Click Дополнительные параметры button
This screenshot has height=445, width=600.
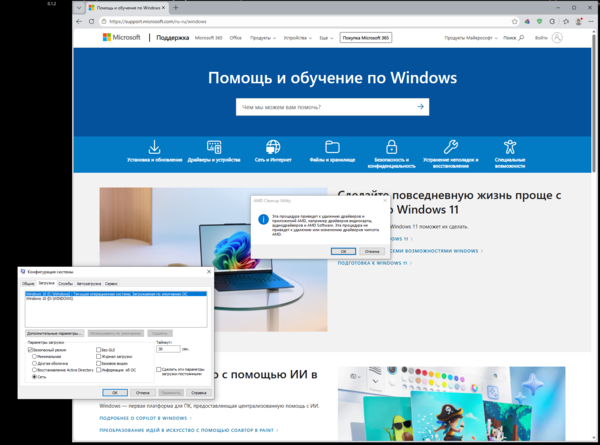pyautogui.click(x=54, y=333)
